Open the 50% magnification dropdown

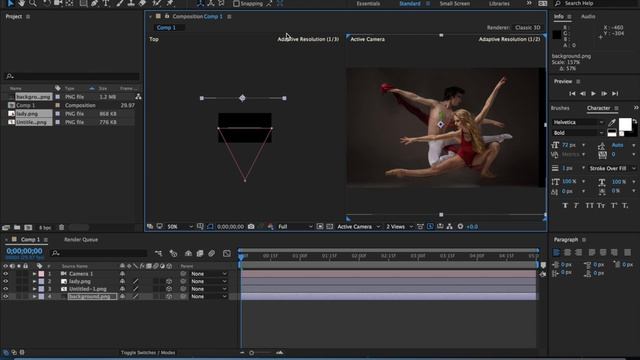tap(180, 227)
